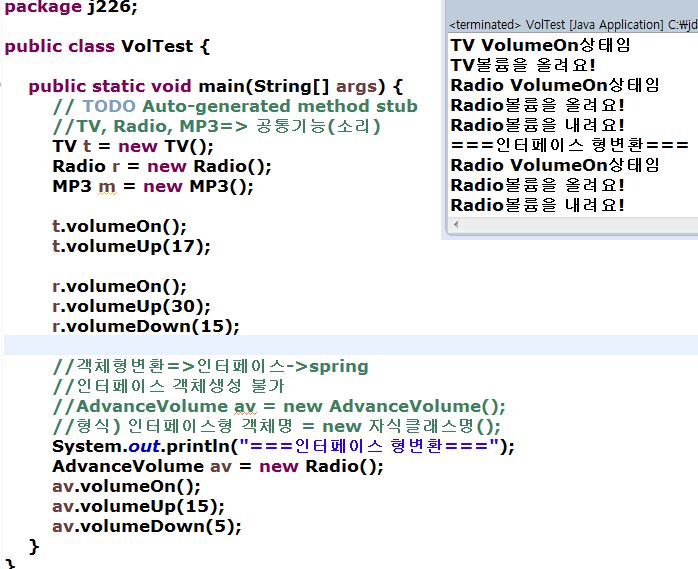The height and width of the screenshot is (569, 698).
Task: Click console line '===인터페이스 형변환===' in output panel
Action: pos(569,145)
